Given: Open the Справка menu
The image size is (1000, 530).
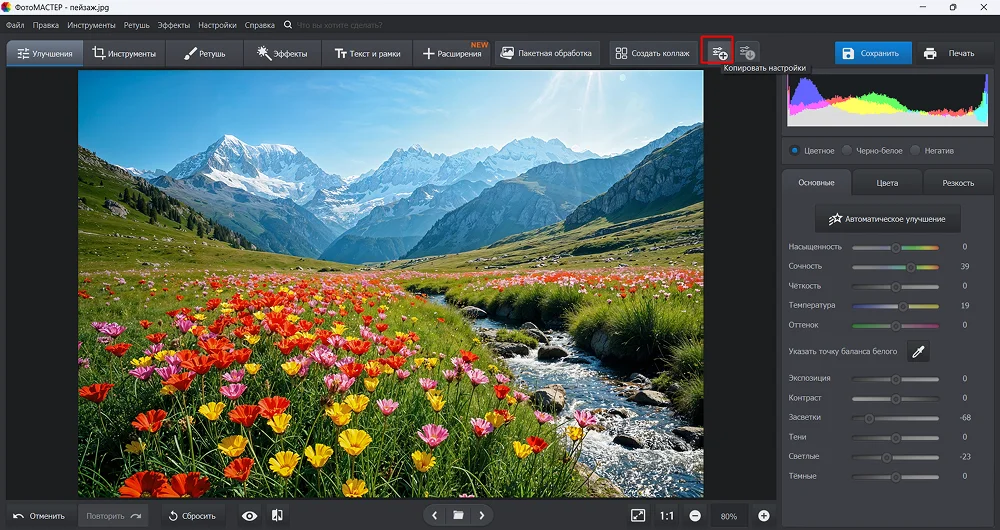Looking at the screenshot, I should [x=260, y=25].
